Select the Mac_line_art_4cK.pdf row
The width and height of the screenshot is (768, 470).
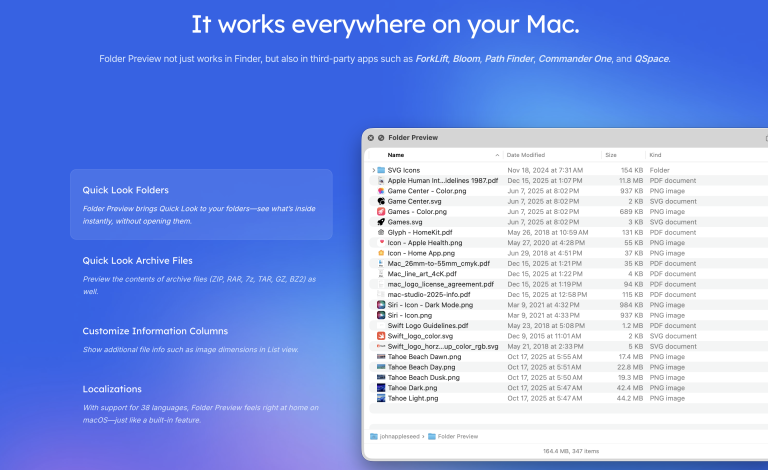click(x=568, y=274)
